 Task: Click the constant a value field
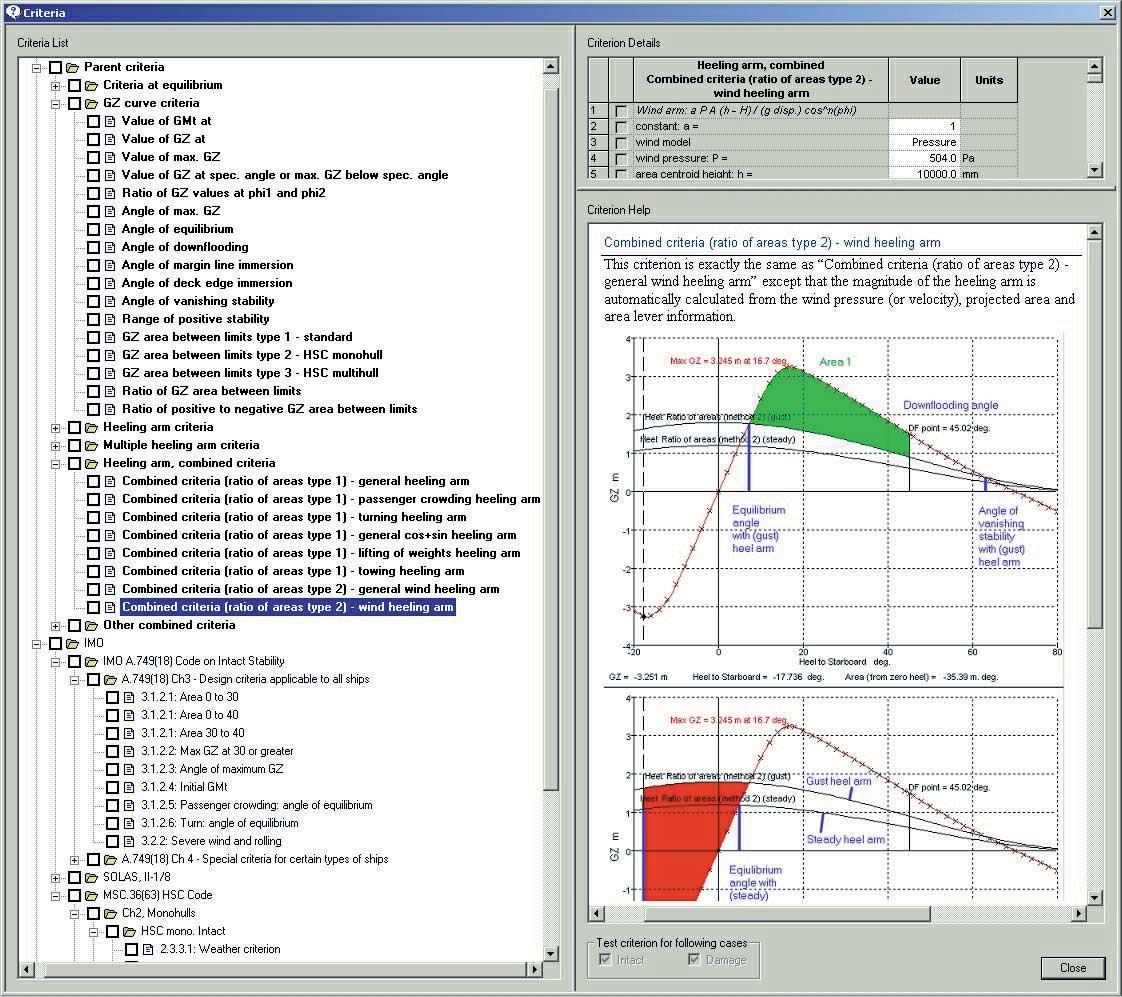click(925, 126)
